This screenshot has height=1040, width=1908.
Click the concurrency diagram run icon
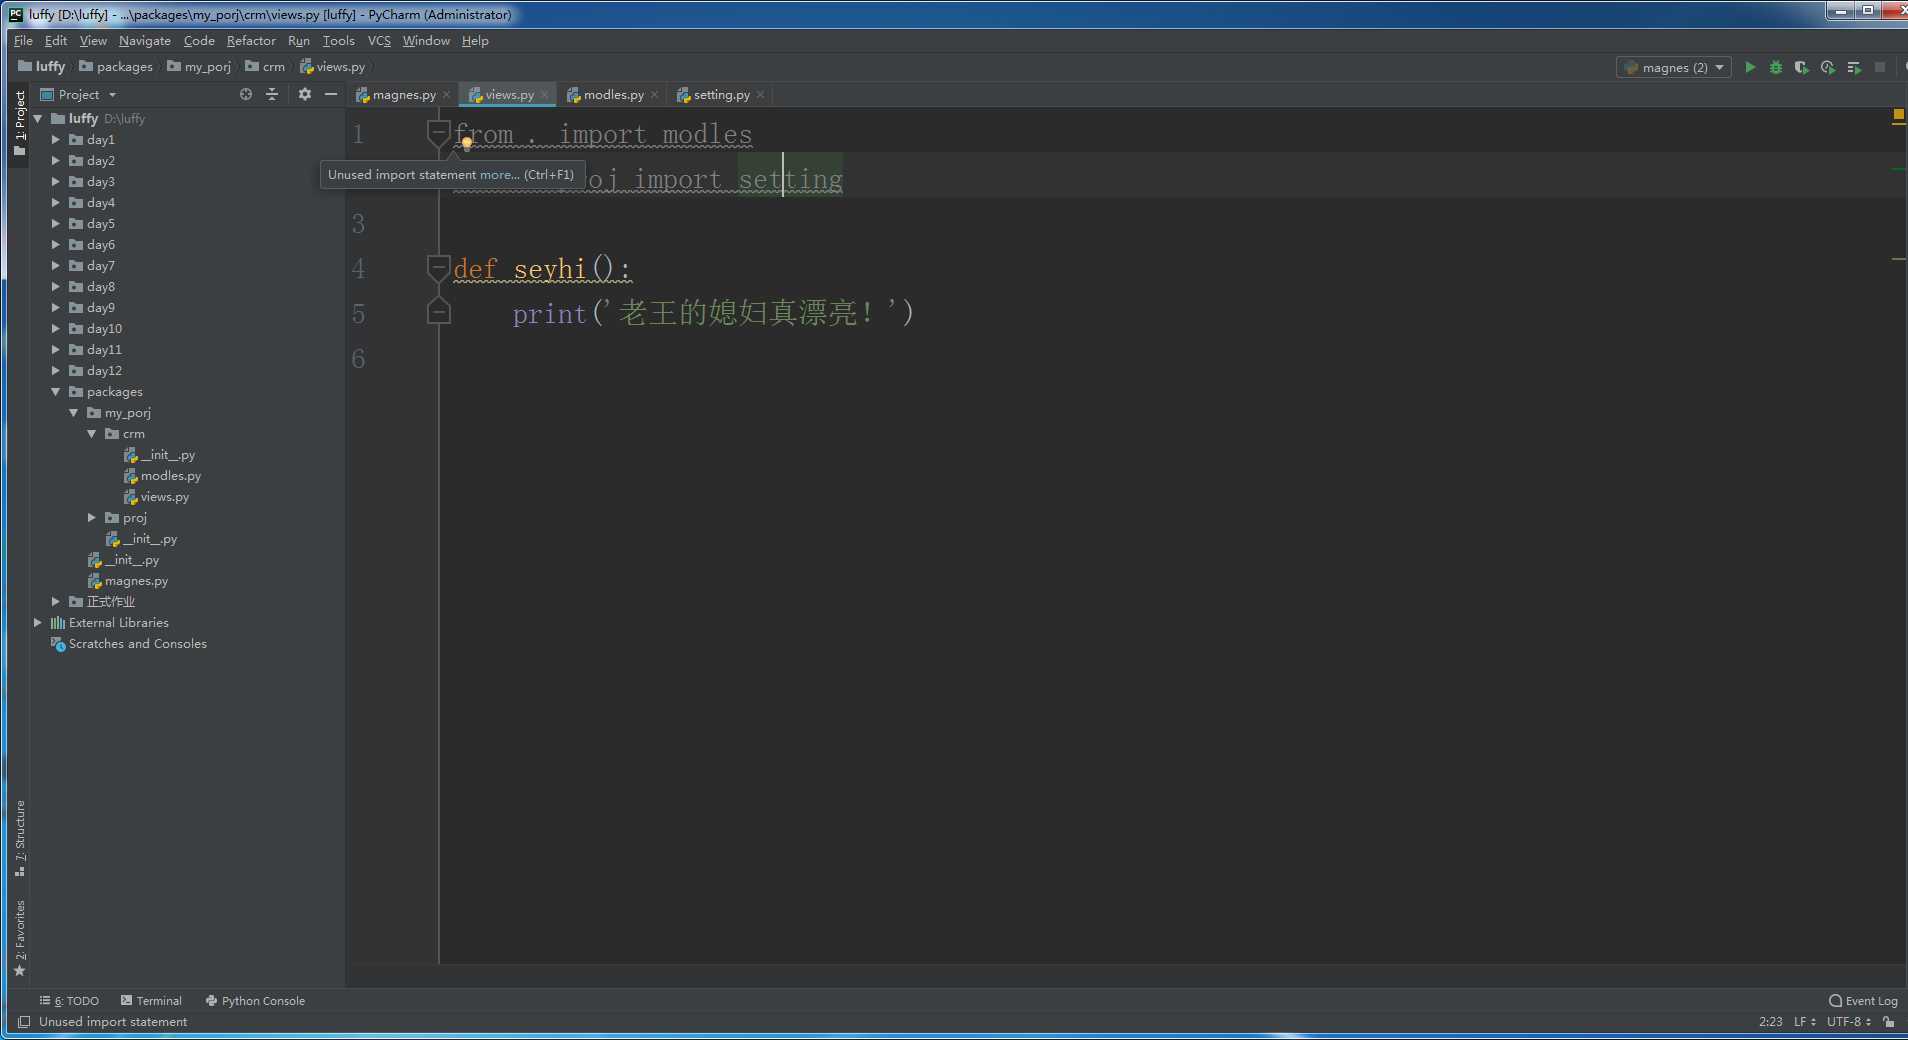[x=1854, y=67]
